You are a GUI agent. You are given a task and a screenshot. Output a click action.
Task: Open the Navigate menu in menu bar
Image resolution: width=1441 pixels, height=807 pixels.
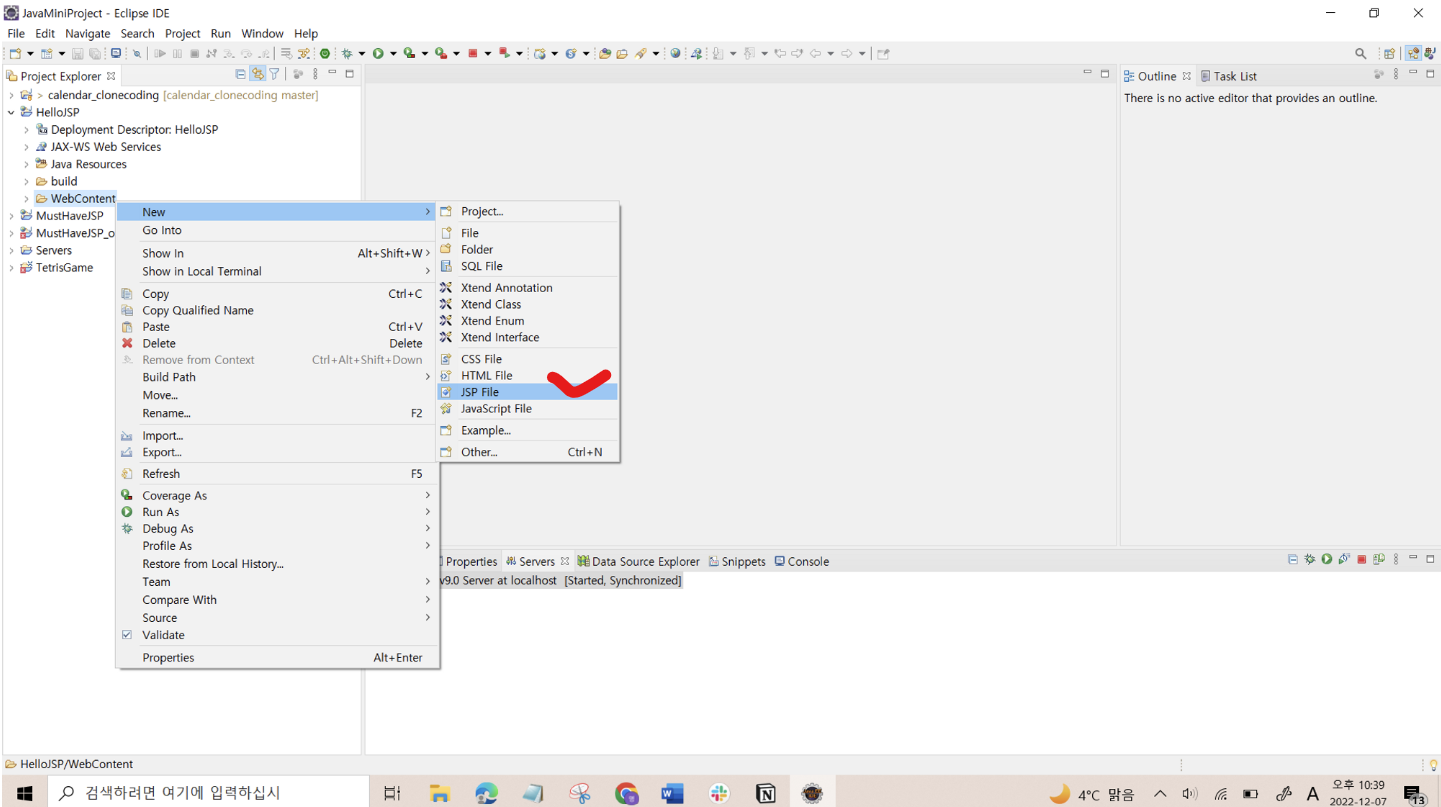pos(87,33)
